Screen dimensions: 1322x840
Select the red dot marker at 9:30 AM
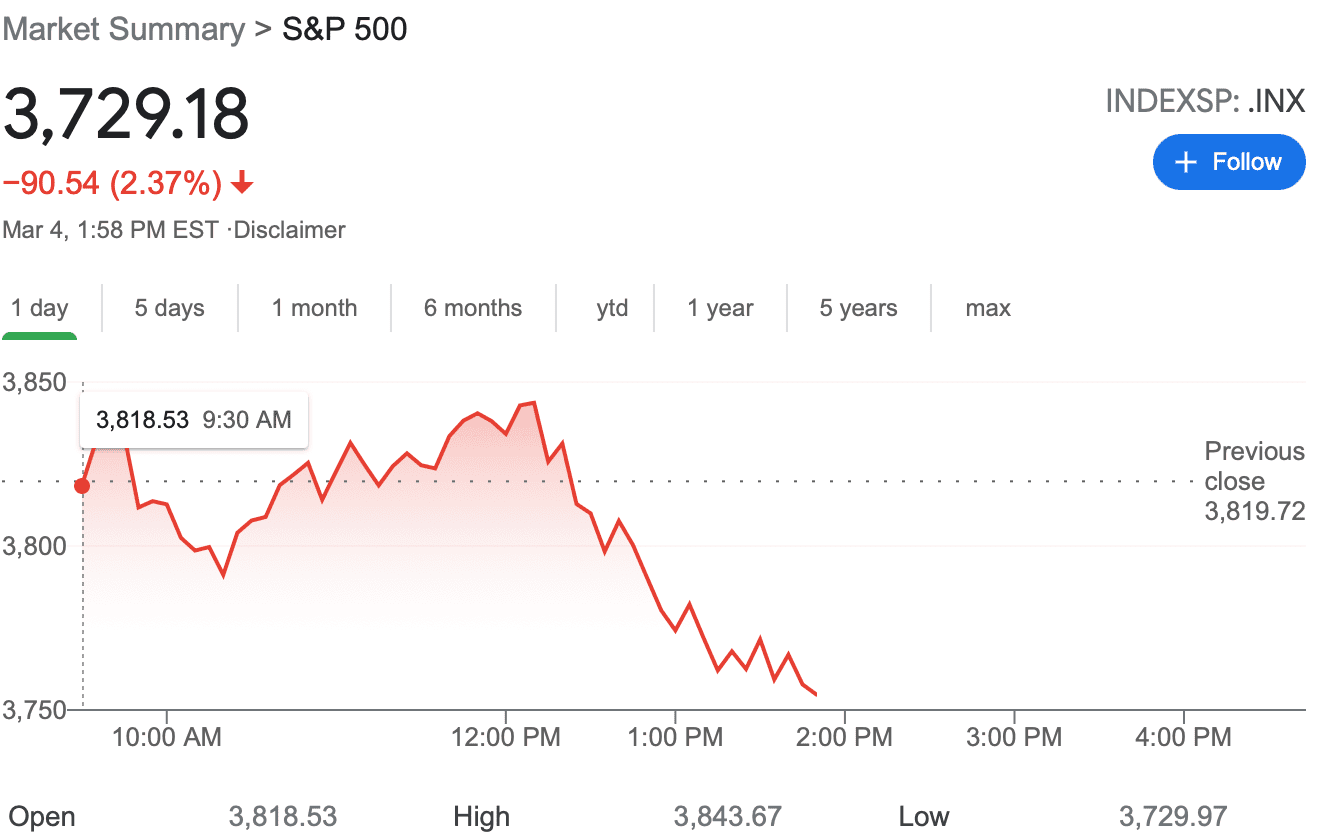[x=82, y=485]
